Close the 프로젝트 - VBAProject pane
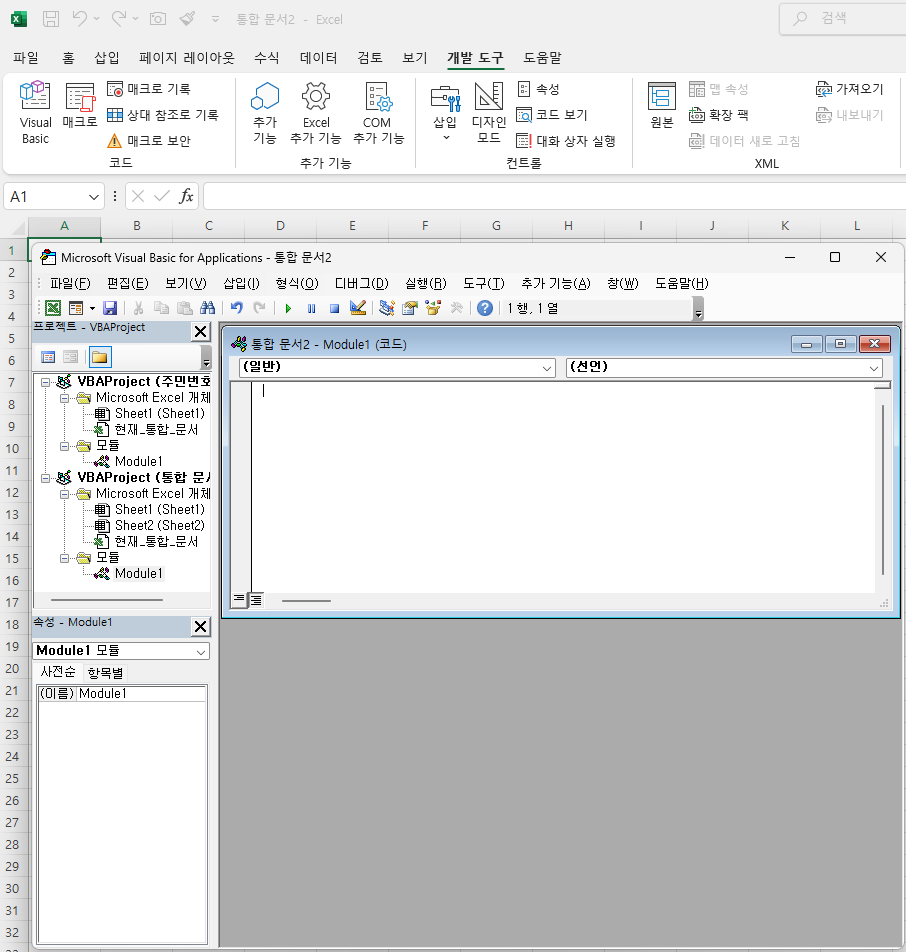 [x=200, y=332]
